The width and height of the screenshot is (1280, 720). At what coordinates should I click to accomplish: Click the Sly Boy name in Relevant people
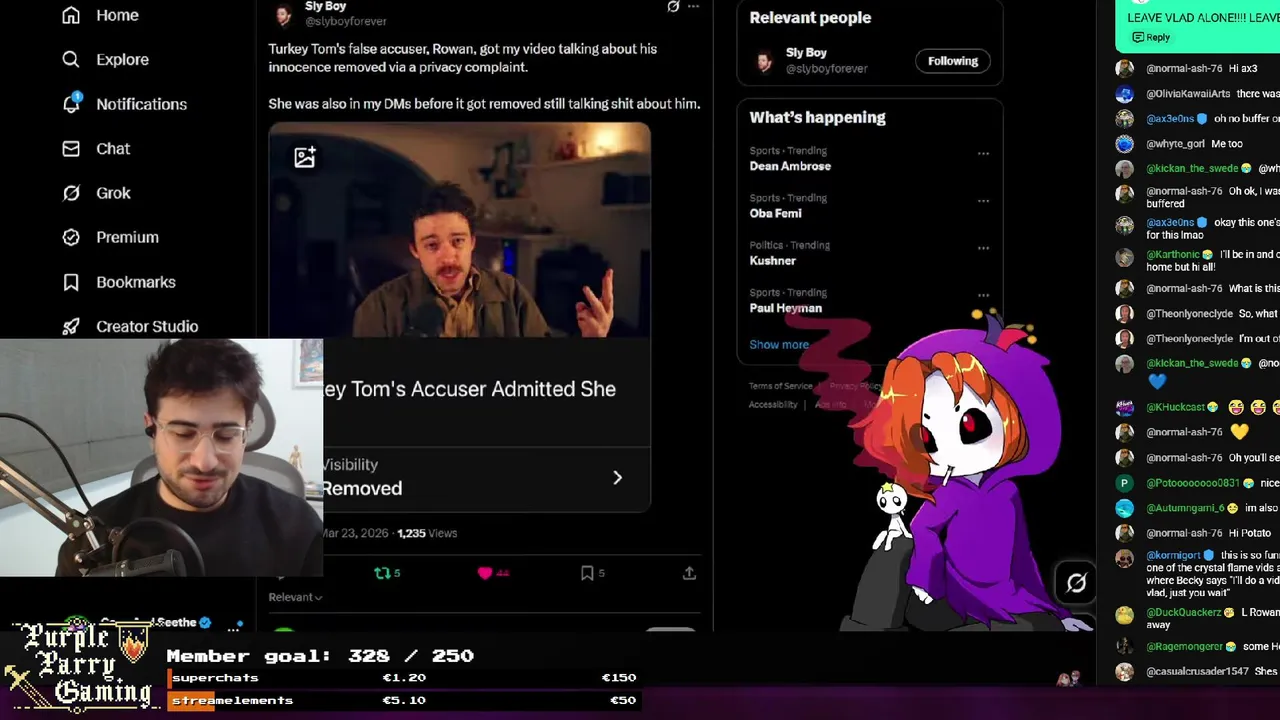click(806, 53)
